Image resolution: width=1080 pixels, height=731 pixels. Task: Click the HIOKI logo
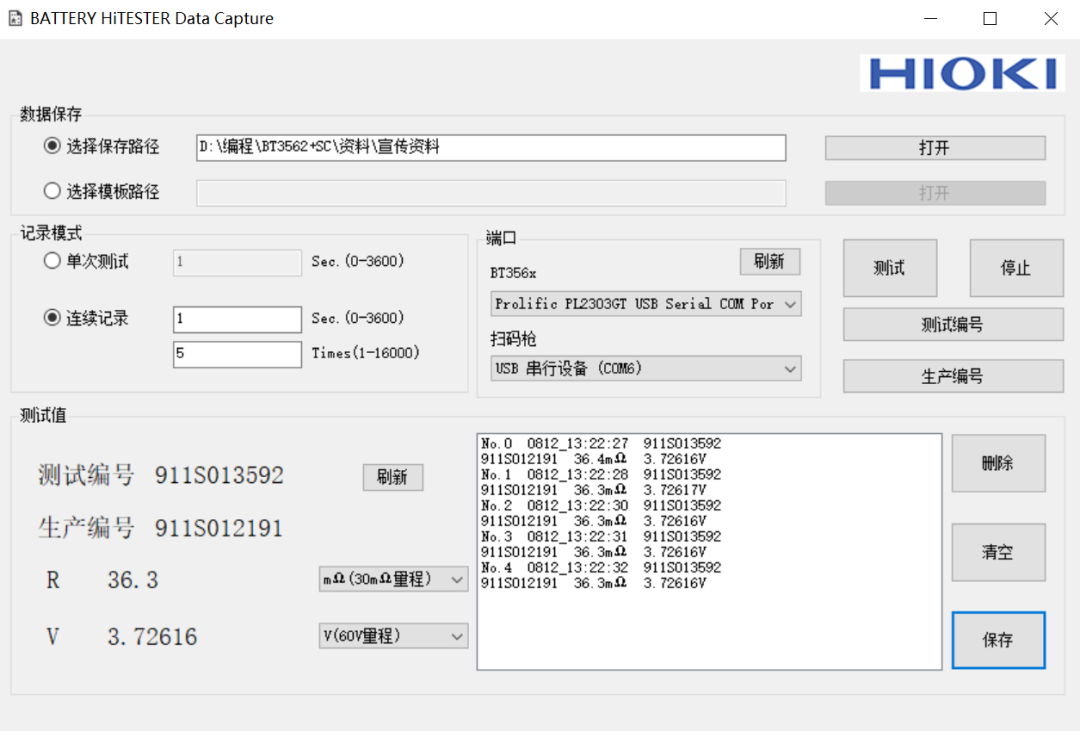(962, 74)
